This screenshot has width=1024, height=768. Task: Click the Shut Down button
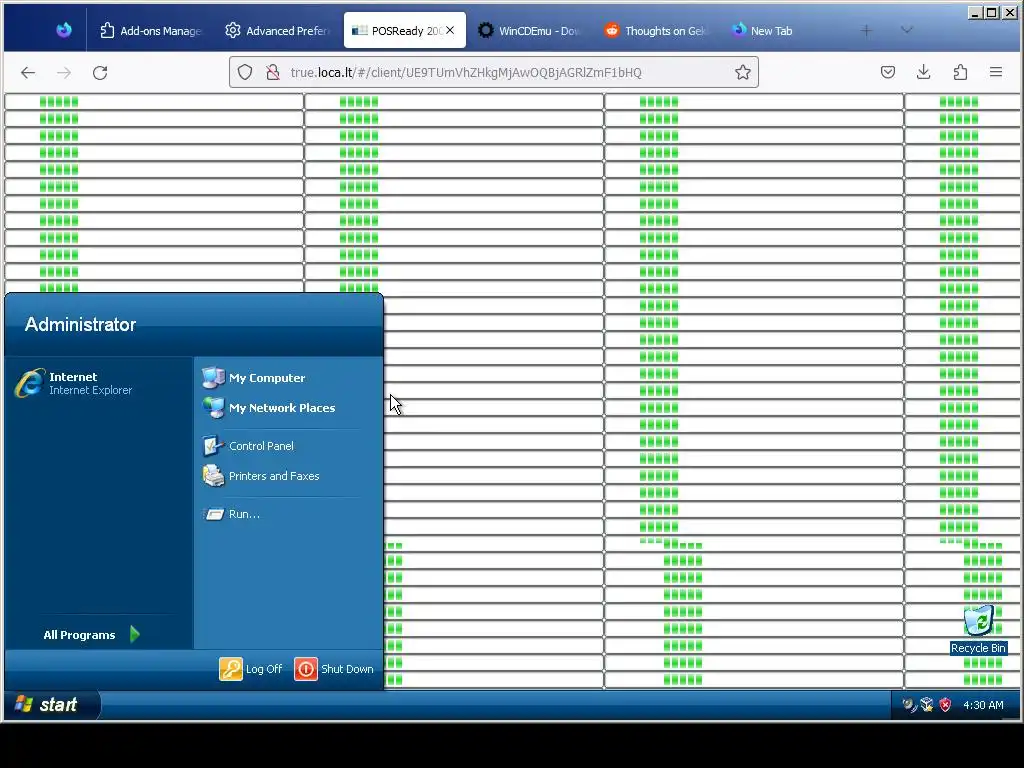click(334, 669)
